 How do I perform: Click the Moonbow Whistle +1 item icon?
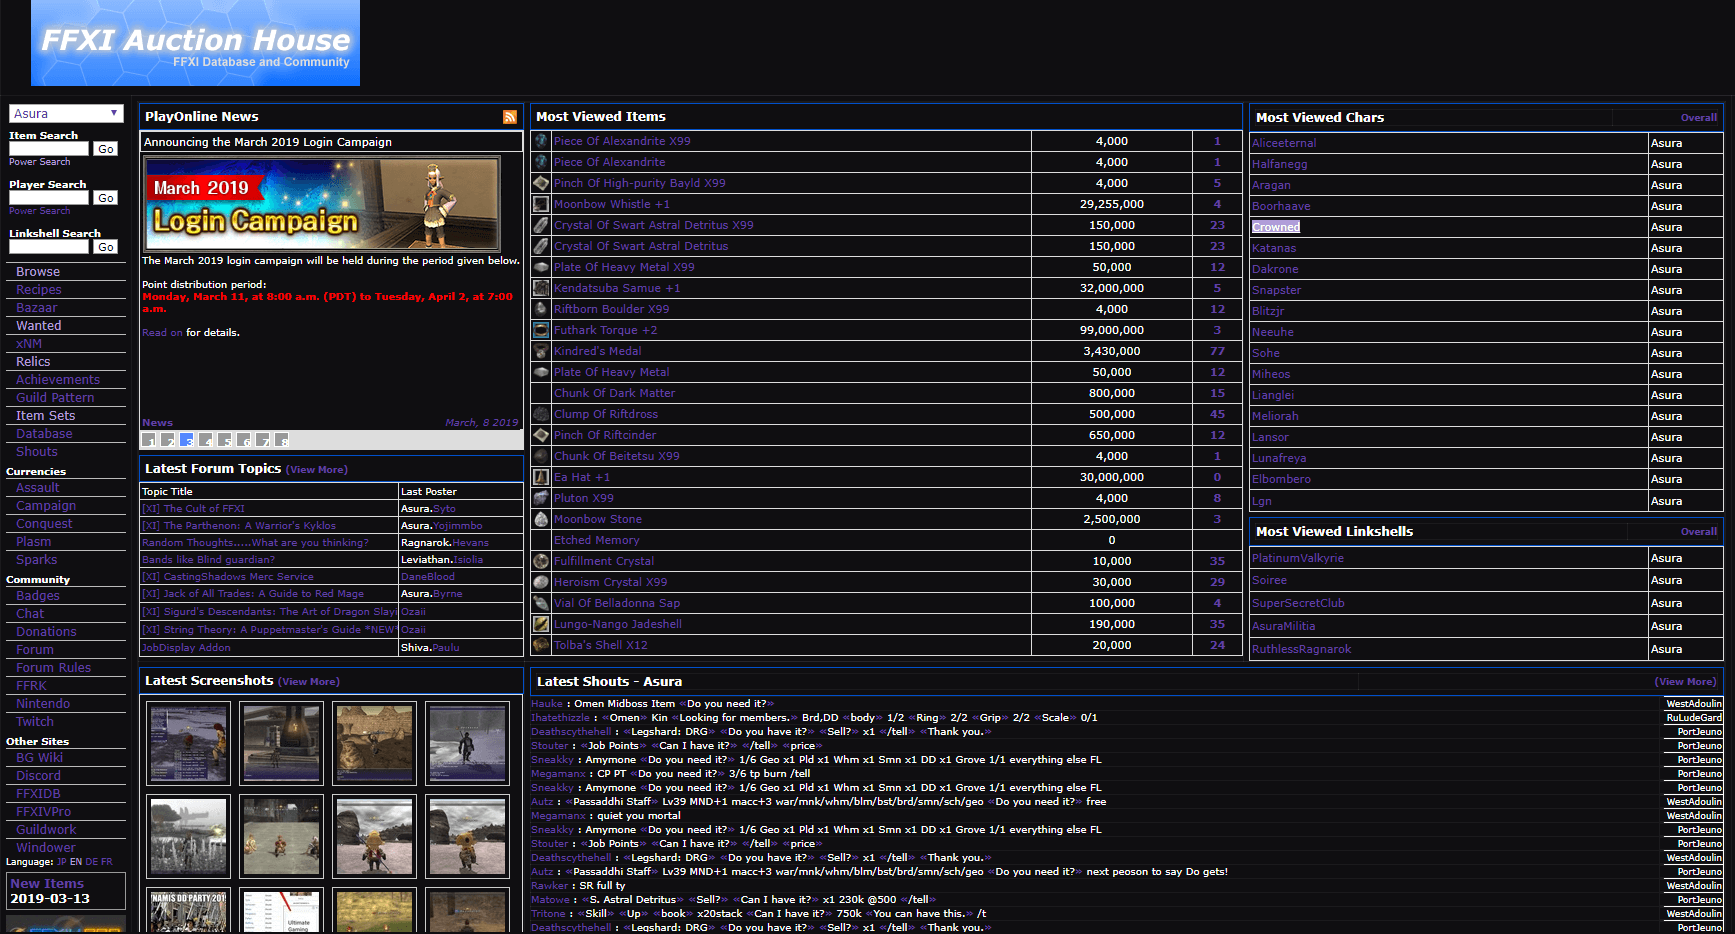point(540,204)
